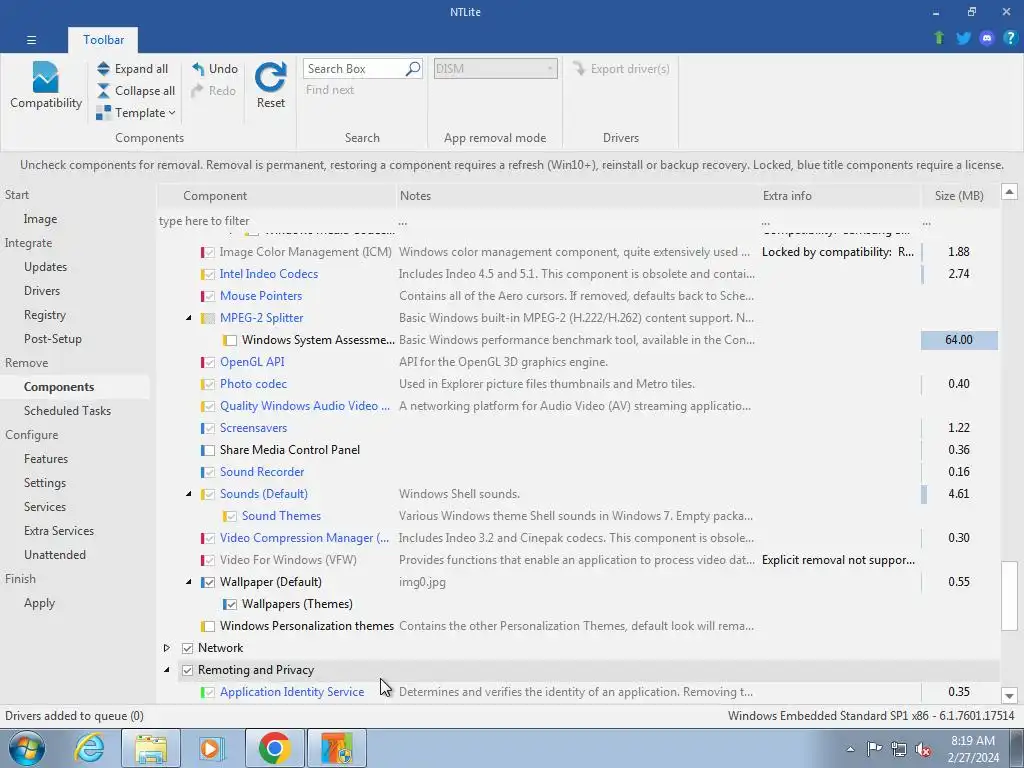Click the scrollbar up arrow
The width and height of the screenshot is (1024, 768).
coord(1010,192)
